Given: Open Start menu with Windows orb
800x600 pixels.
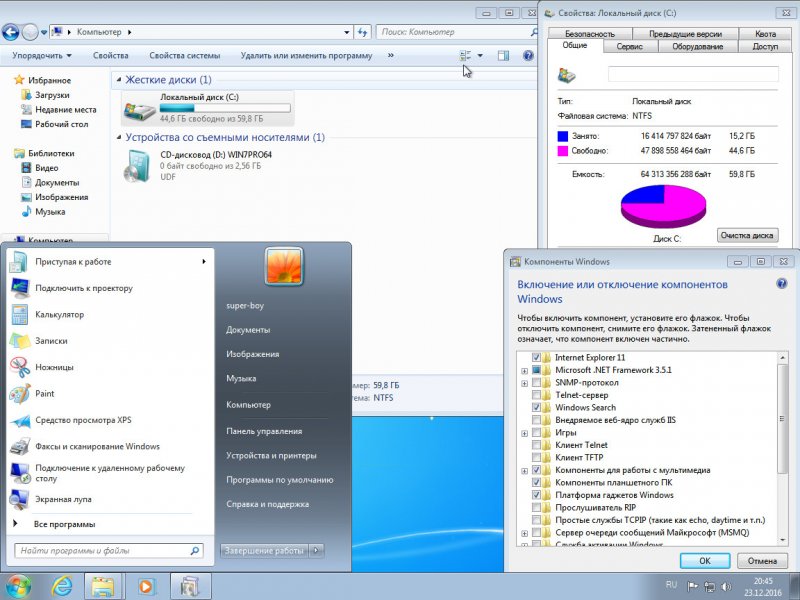Looking at the screenshot, I should click(18, 586).
